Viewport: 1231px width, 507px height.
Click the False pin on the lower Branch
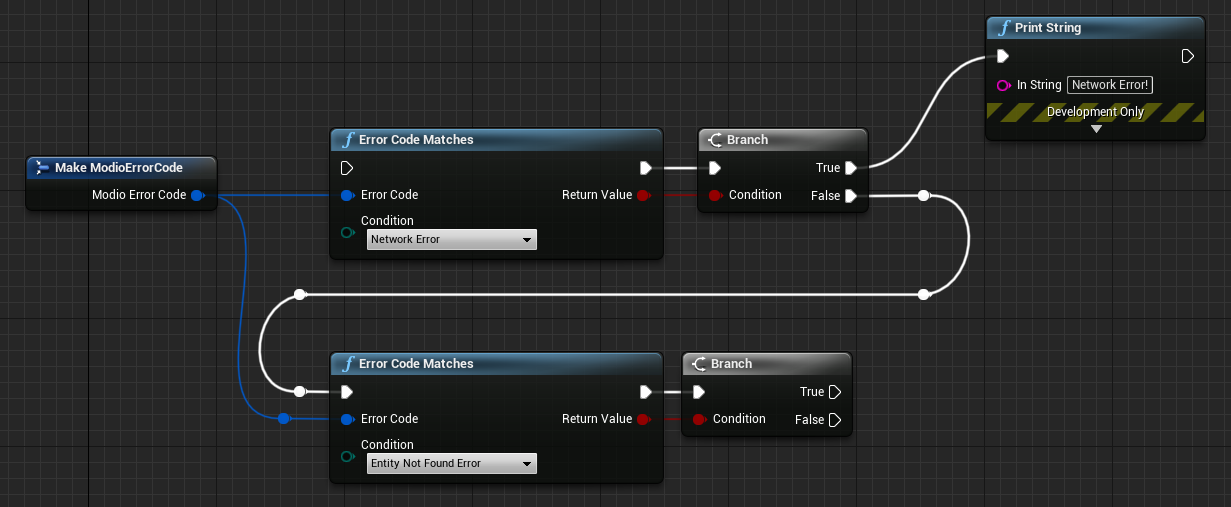[835, 420]
